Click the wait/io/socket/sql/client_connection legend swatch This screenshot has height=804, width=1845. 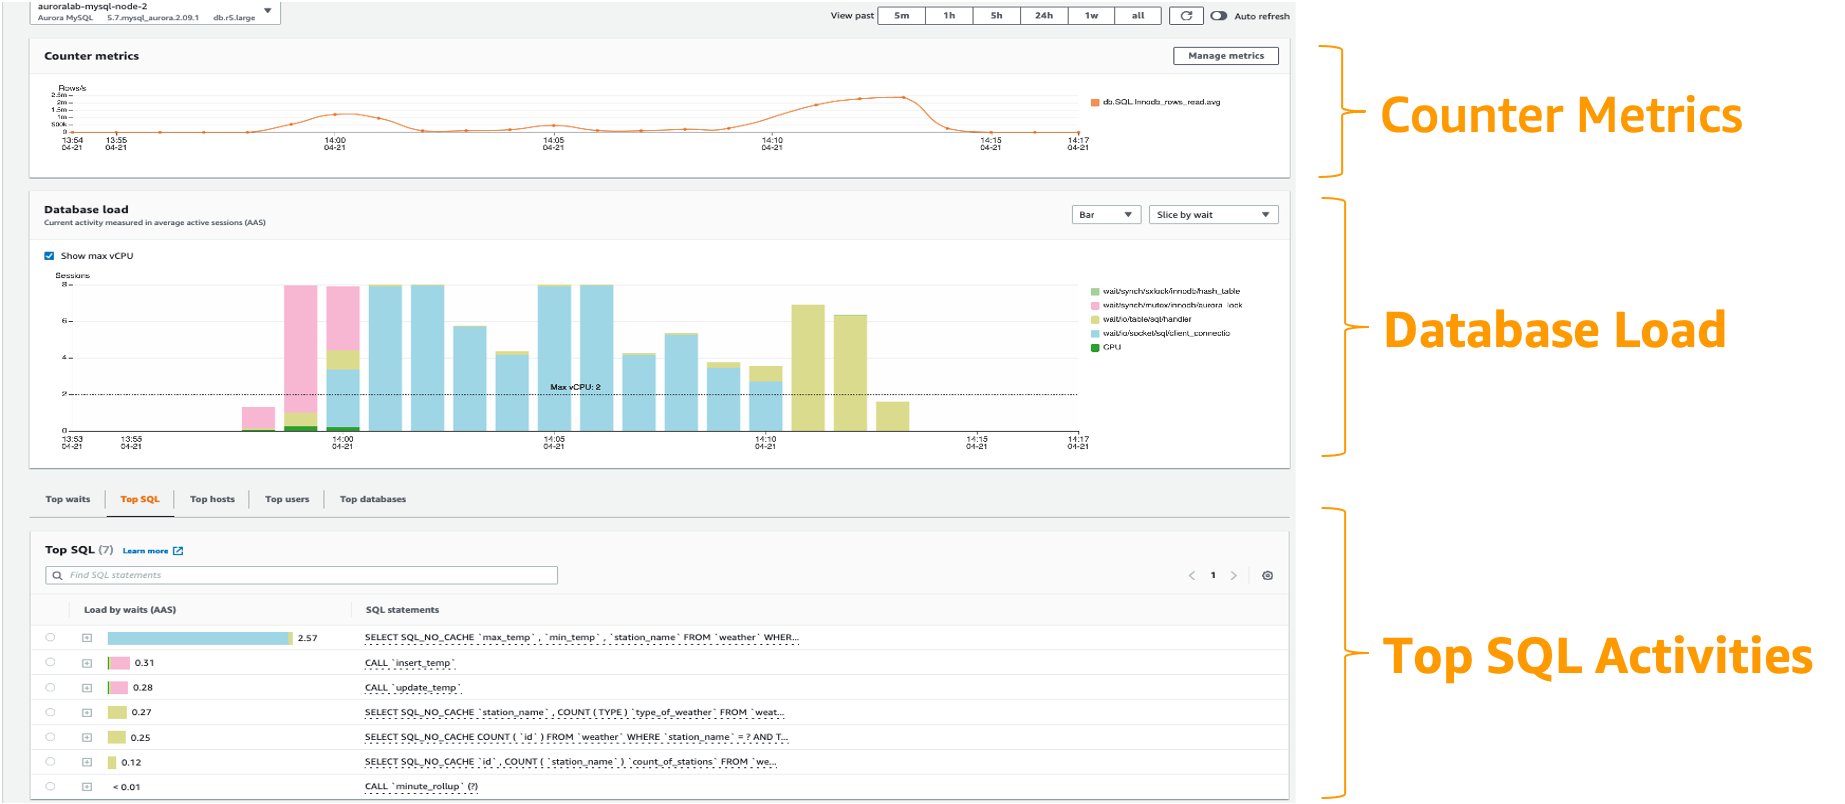pyautogui.click(x=1095, y=334)
